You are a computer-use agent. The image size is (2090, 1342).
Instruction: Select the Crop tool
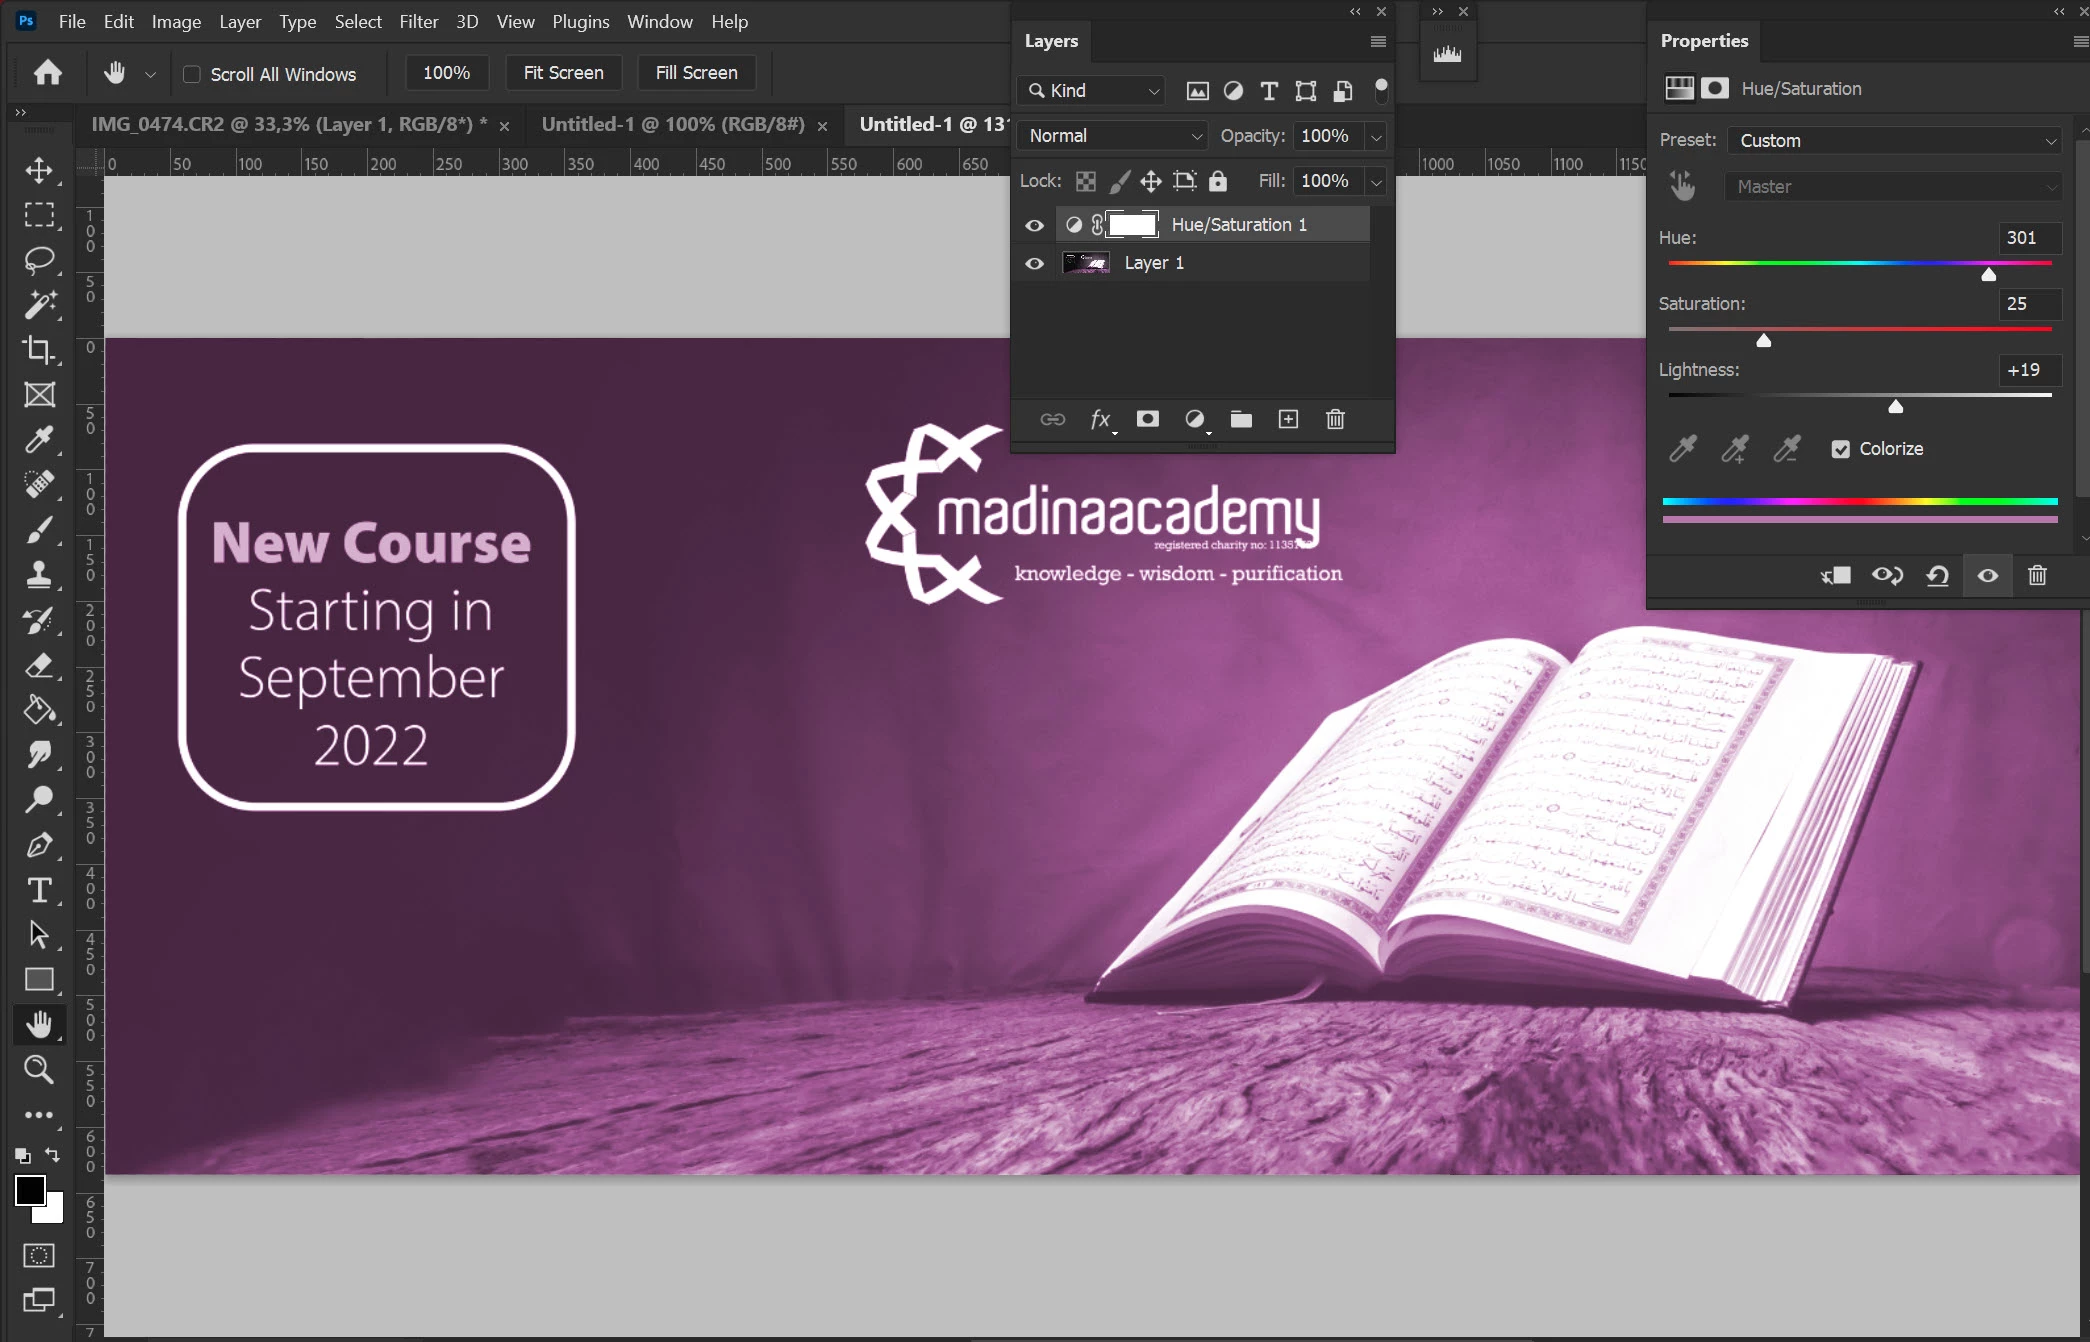click(x=39, y=349)
